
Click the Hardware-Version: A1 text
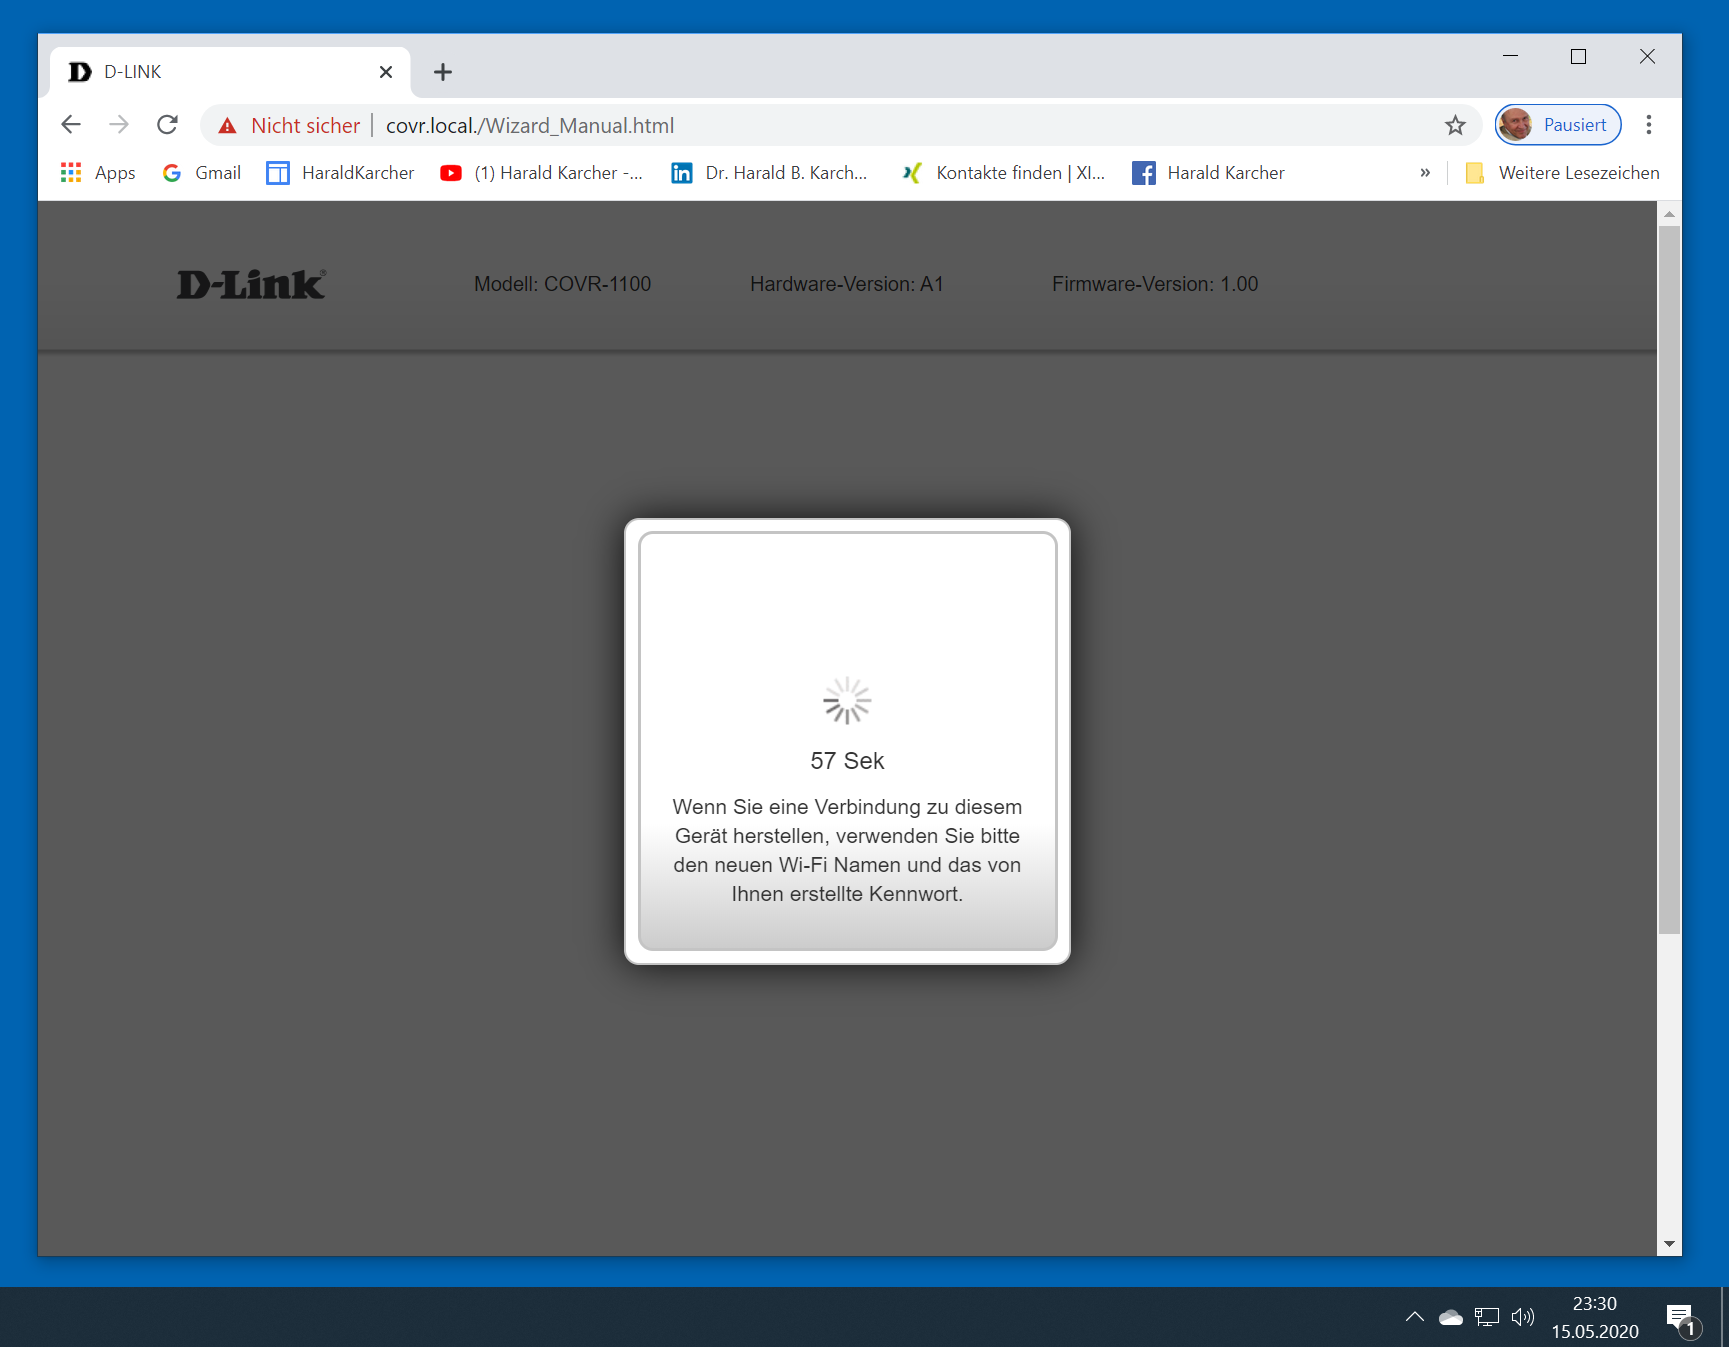[x=847, y=284]
